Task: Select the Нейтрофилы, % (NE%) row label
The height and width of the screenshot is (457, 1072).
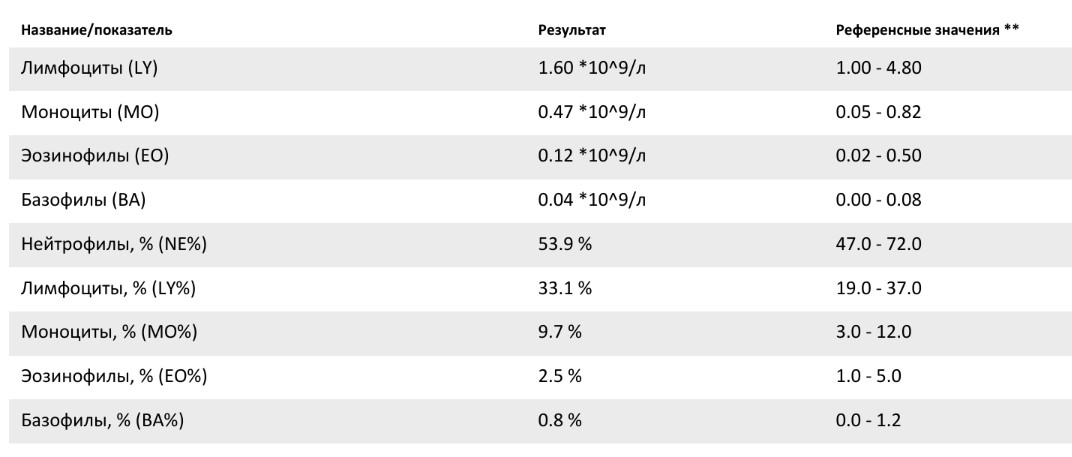Action: click(x=113, y=244)
